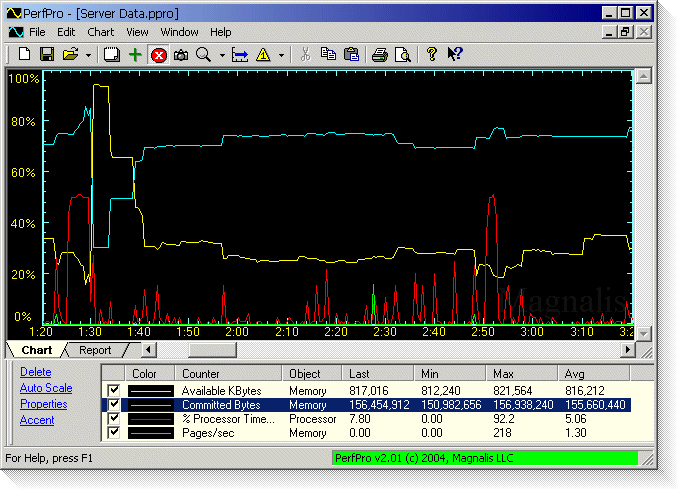Click the Accent link
The height and width of the screenshot is (490, 678).
pos(37,420)
